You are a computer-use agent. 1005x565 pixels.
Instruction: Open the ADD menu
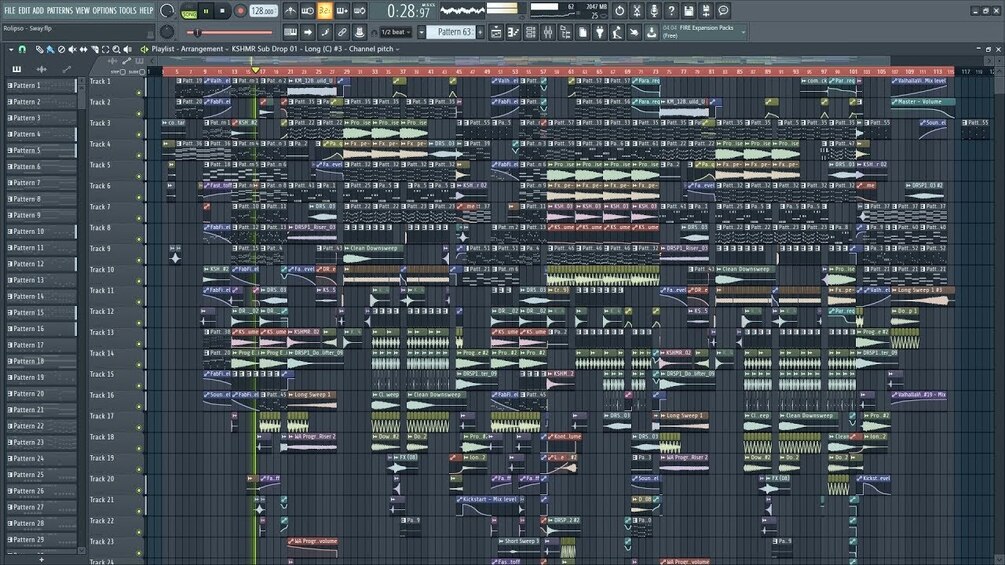(x=38, y=11)
